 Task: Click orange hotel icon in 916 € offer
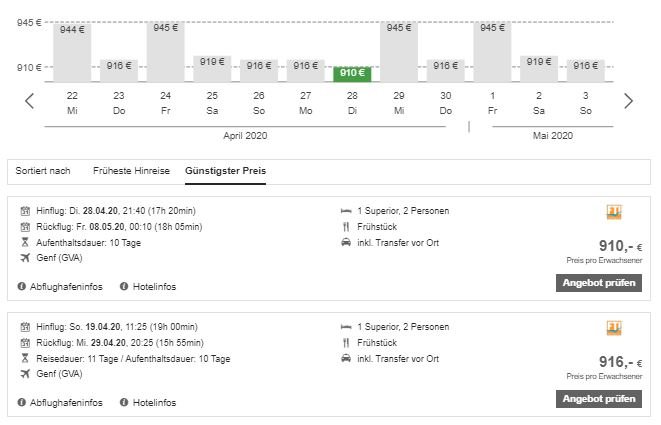614,328
